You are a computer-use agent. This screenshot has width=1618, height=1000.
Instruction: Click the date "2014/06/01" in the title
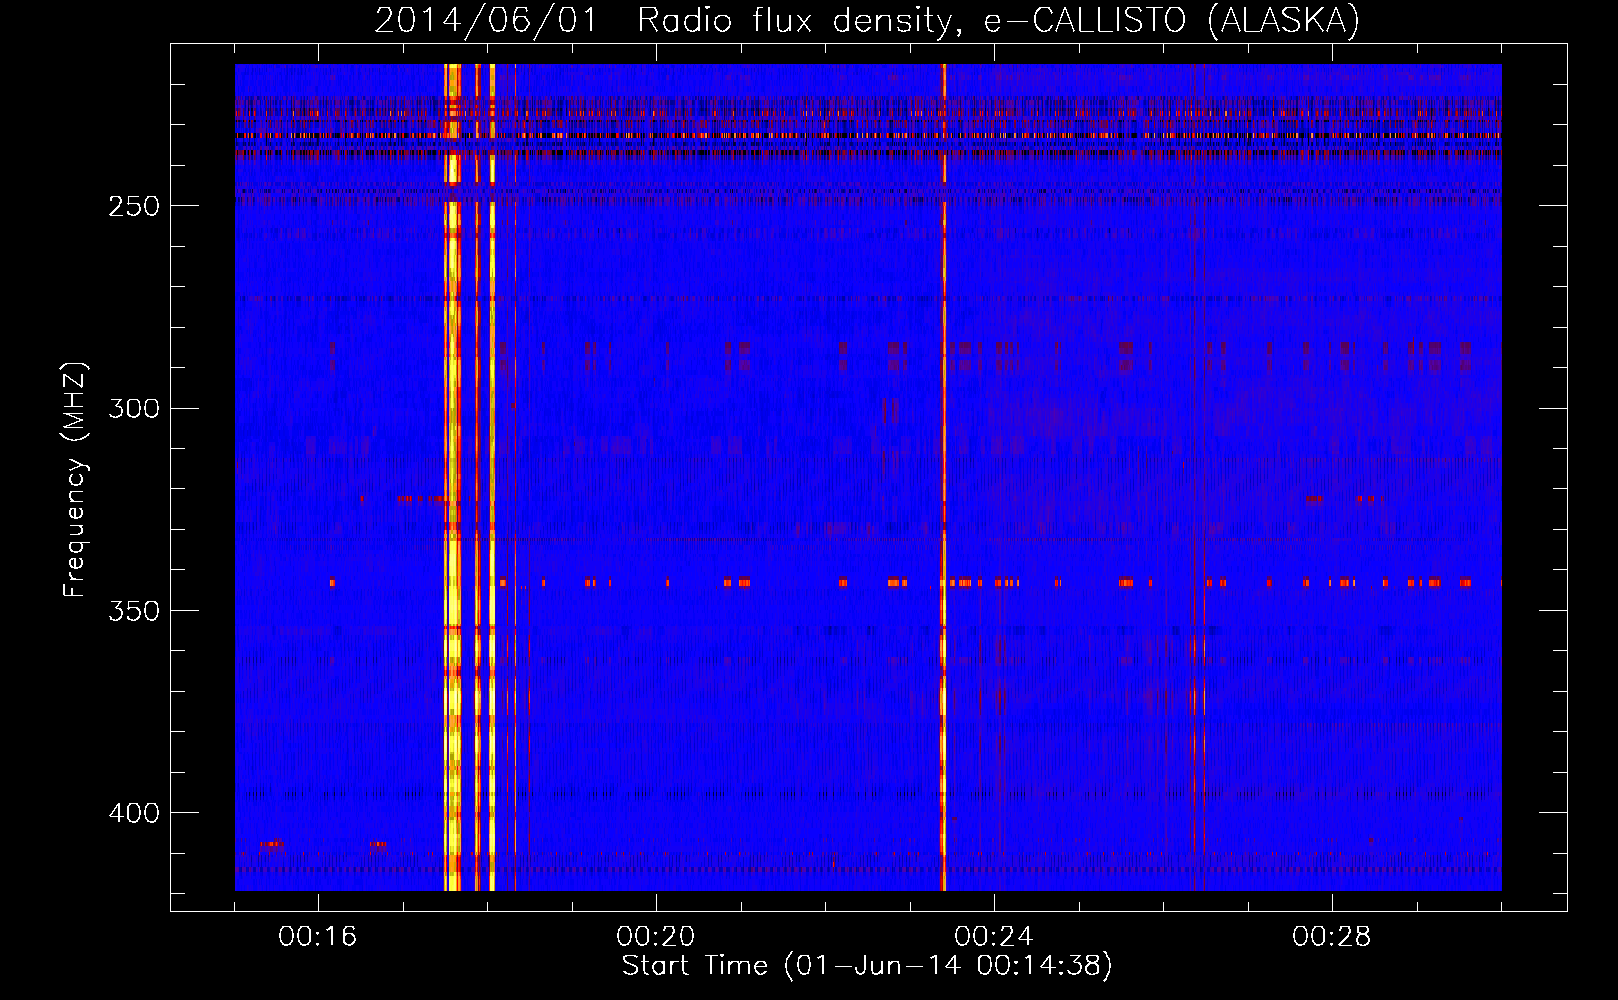point(485,20)
